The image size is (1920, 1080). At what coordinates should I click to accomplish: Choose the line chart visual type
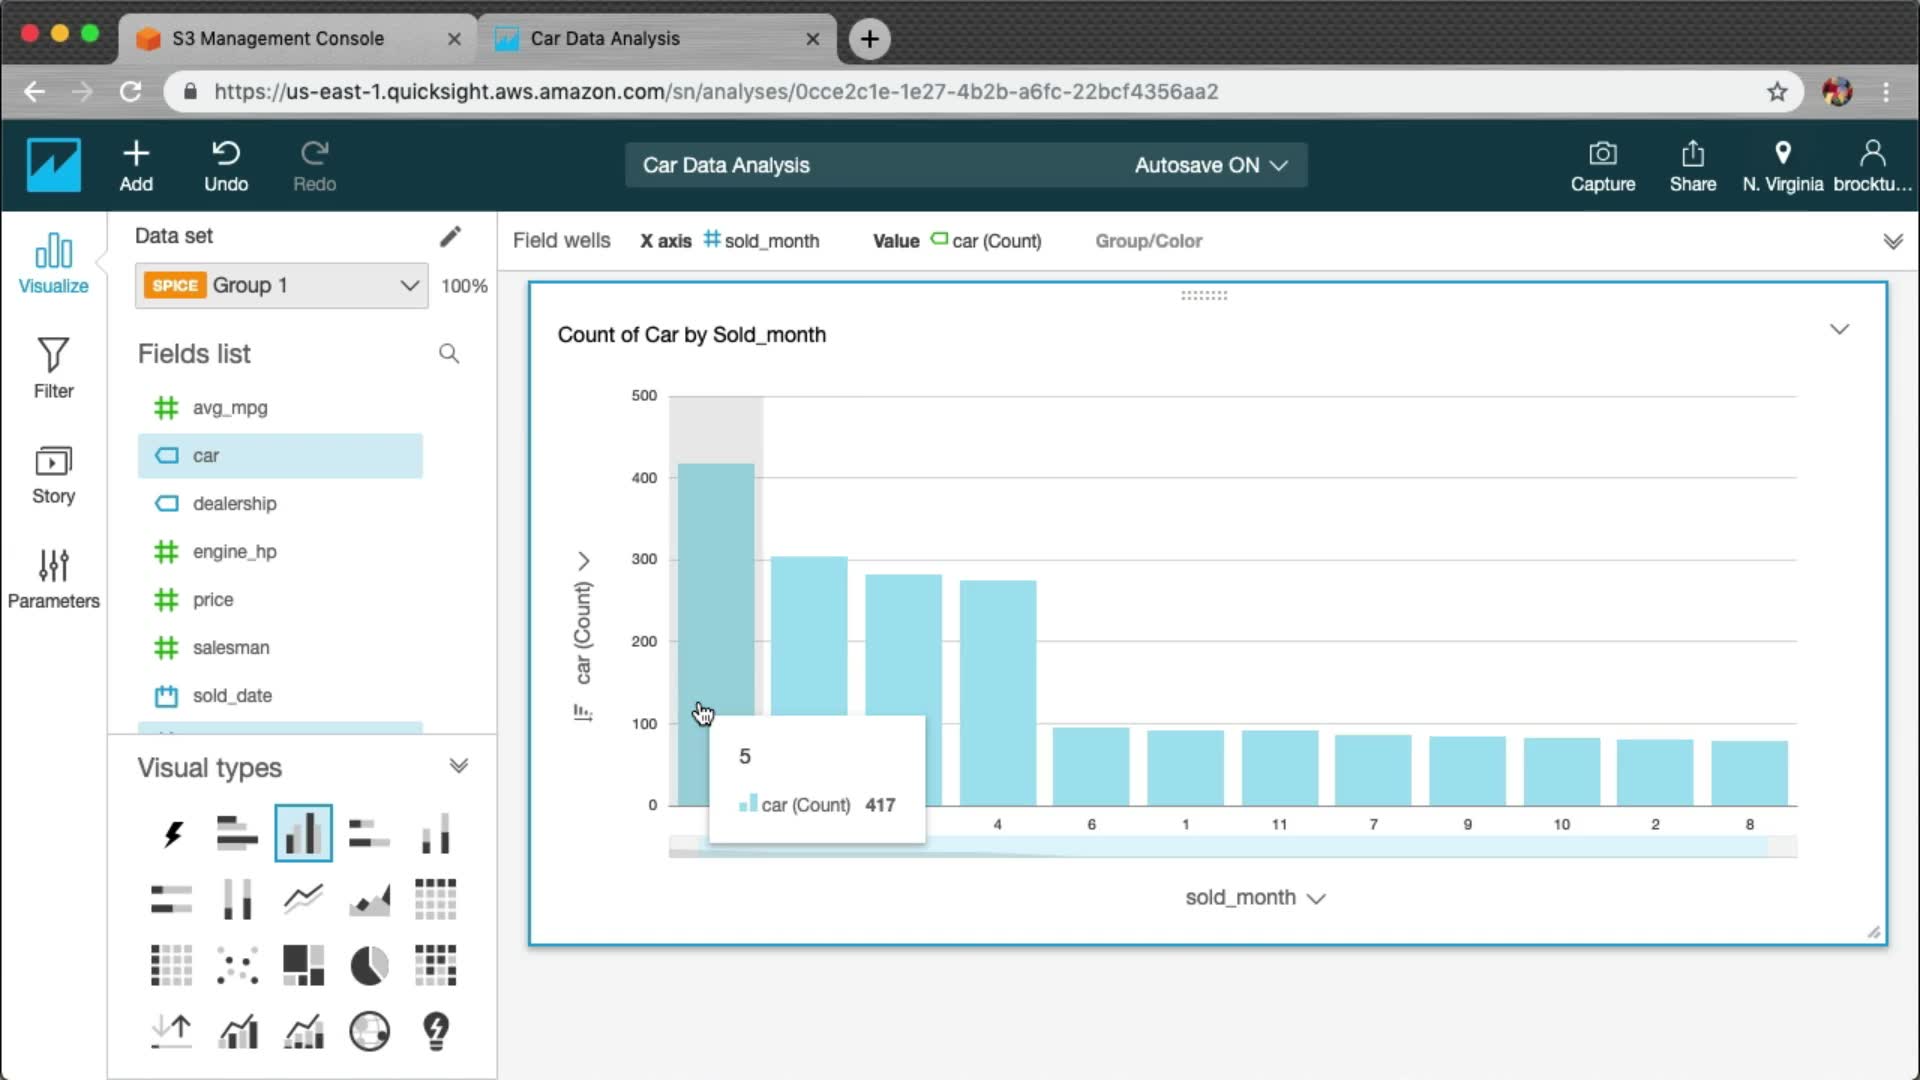(303, 899)
